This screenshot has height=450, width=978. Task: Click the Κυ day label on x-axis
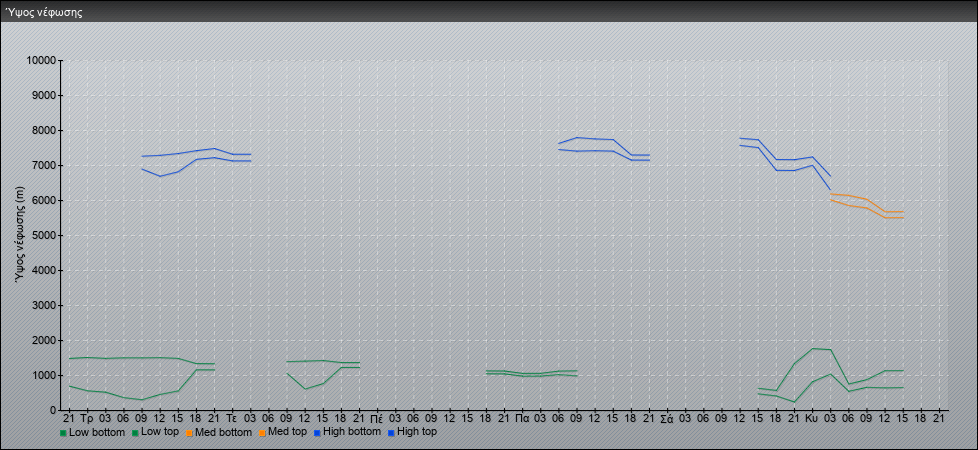click(x=811, y=418)
